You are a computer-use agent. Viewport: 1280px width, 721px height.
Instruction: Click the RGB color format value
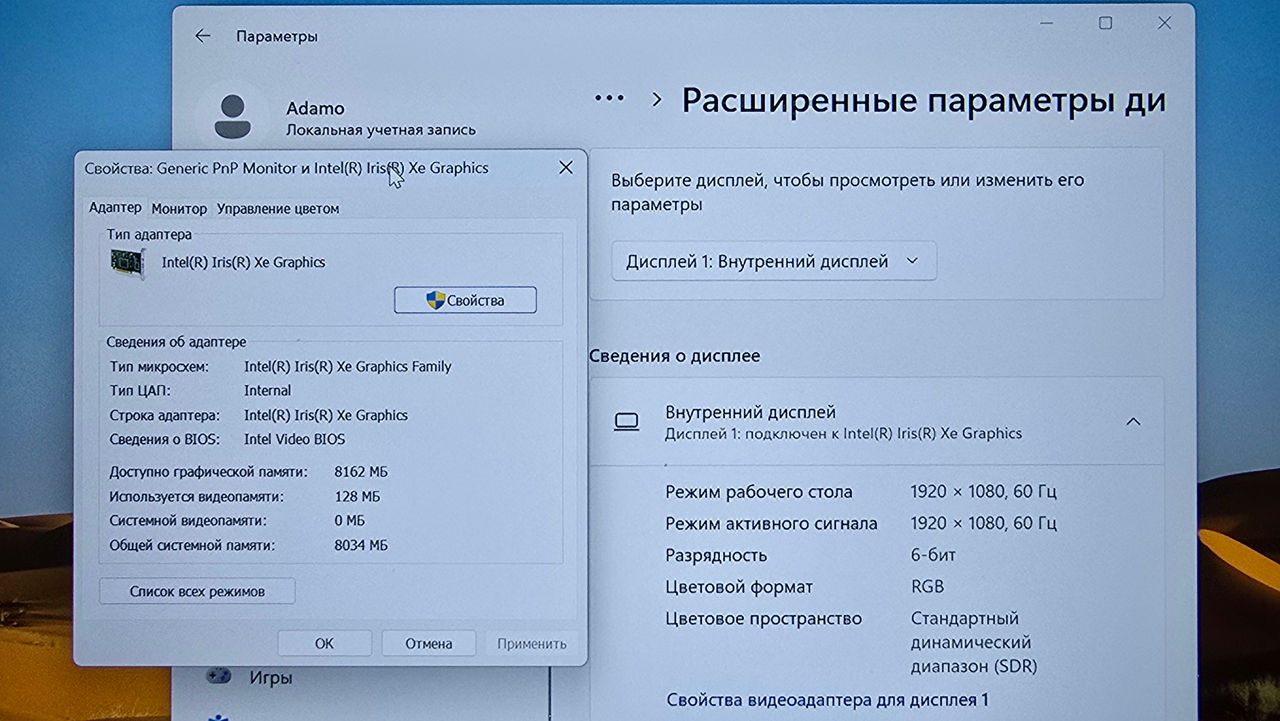pos(927,586)
